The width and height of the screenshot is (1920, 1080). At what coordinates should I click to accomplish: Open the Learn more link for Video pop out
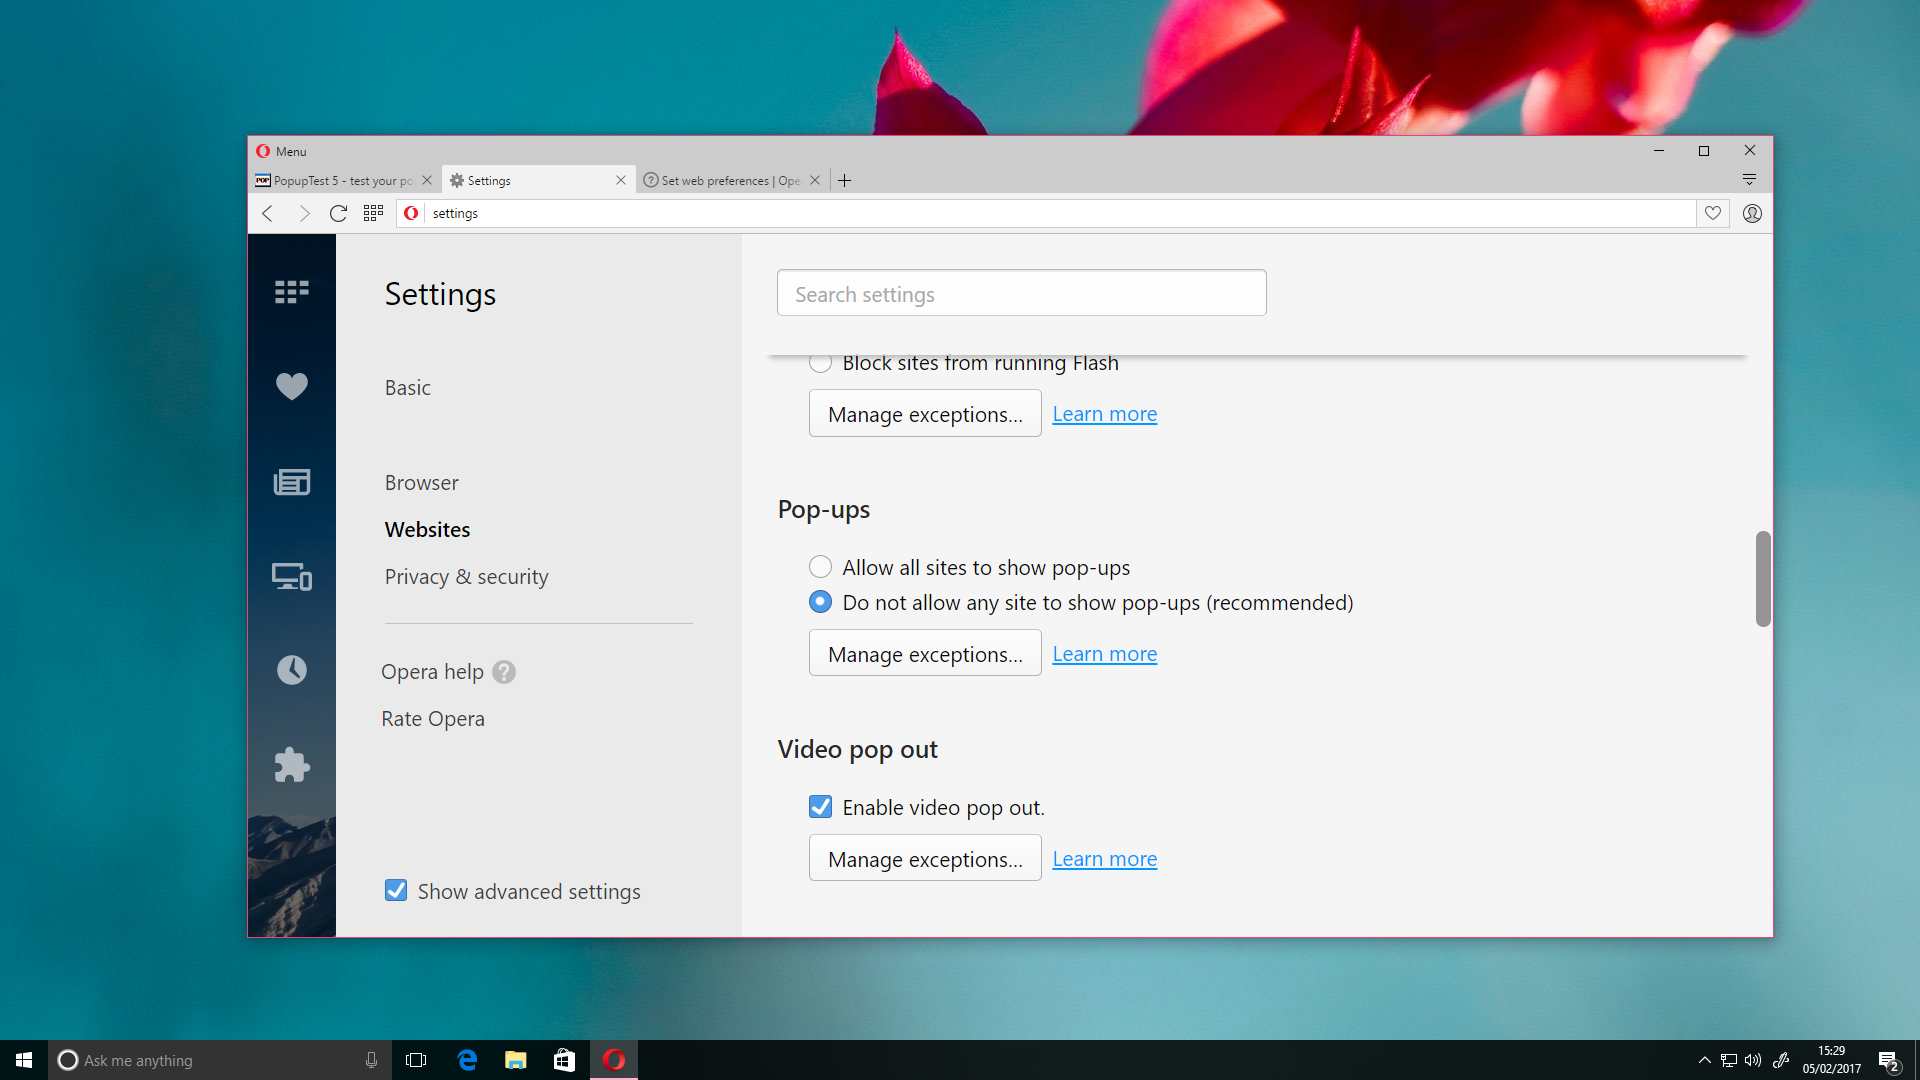pyautogui.click(x=1104, y=859)
